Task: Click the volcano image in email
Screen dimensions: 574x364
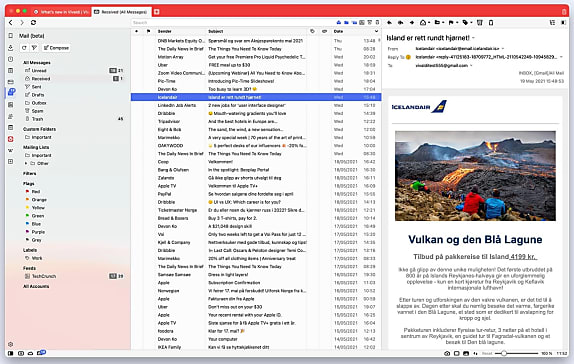Action: coord(475,176)
